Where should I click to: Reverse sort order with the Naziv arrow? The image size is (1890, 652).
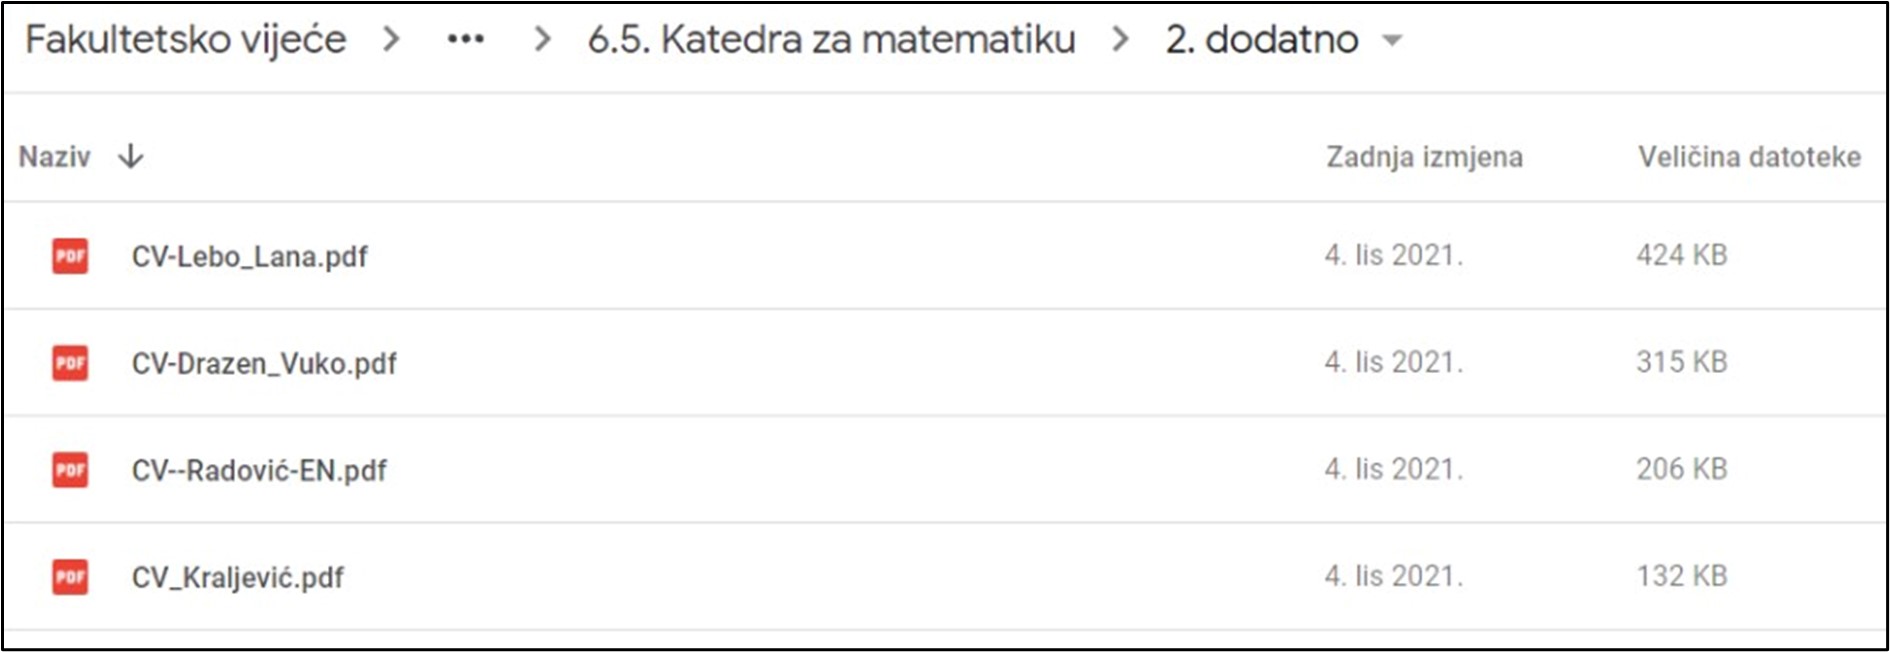tap(131, 157)
